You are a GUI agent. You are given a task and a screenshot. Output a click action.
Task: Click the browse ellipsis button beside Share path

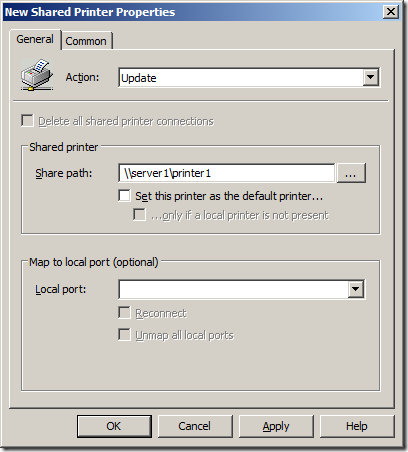click(x=351, y=173)
